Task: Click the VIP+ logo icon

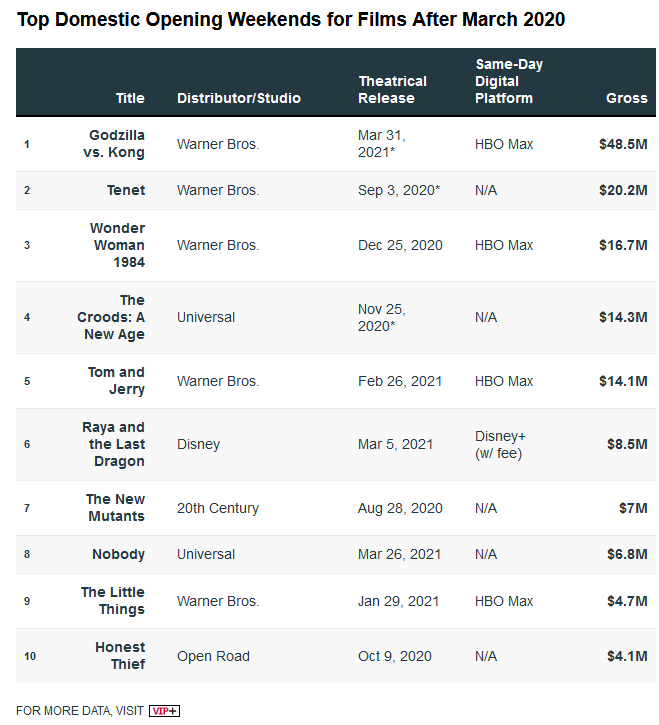Action: pos(164,711)
